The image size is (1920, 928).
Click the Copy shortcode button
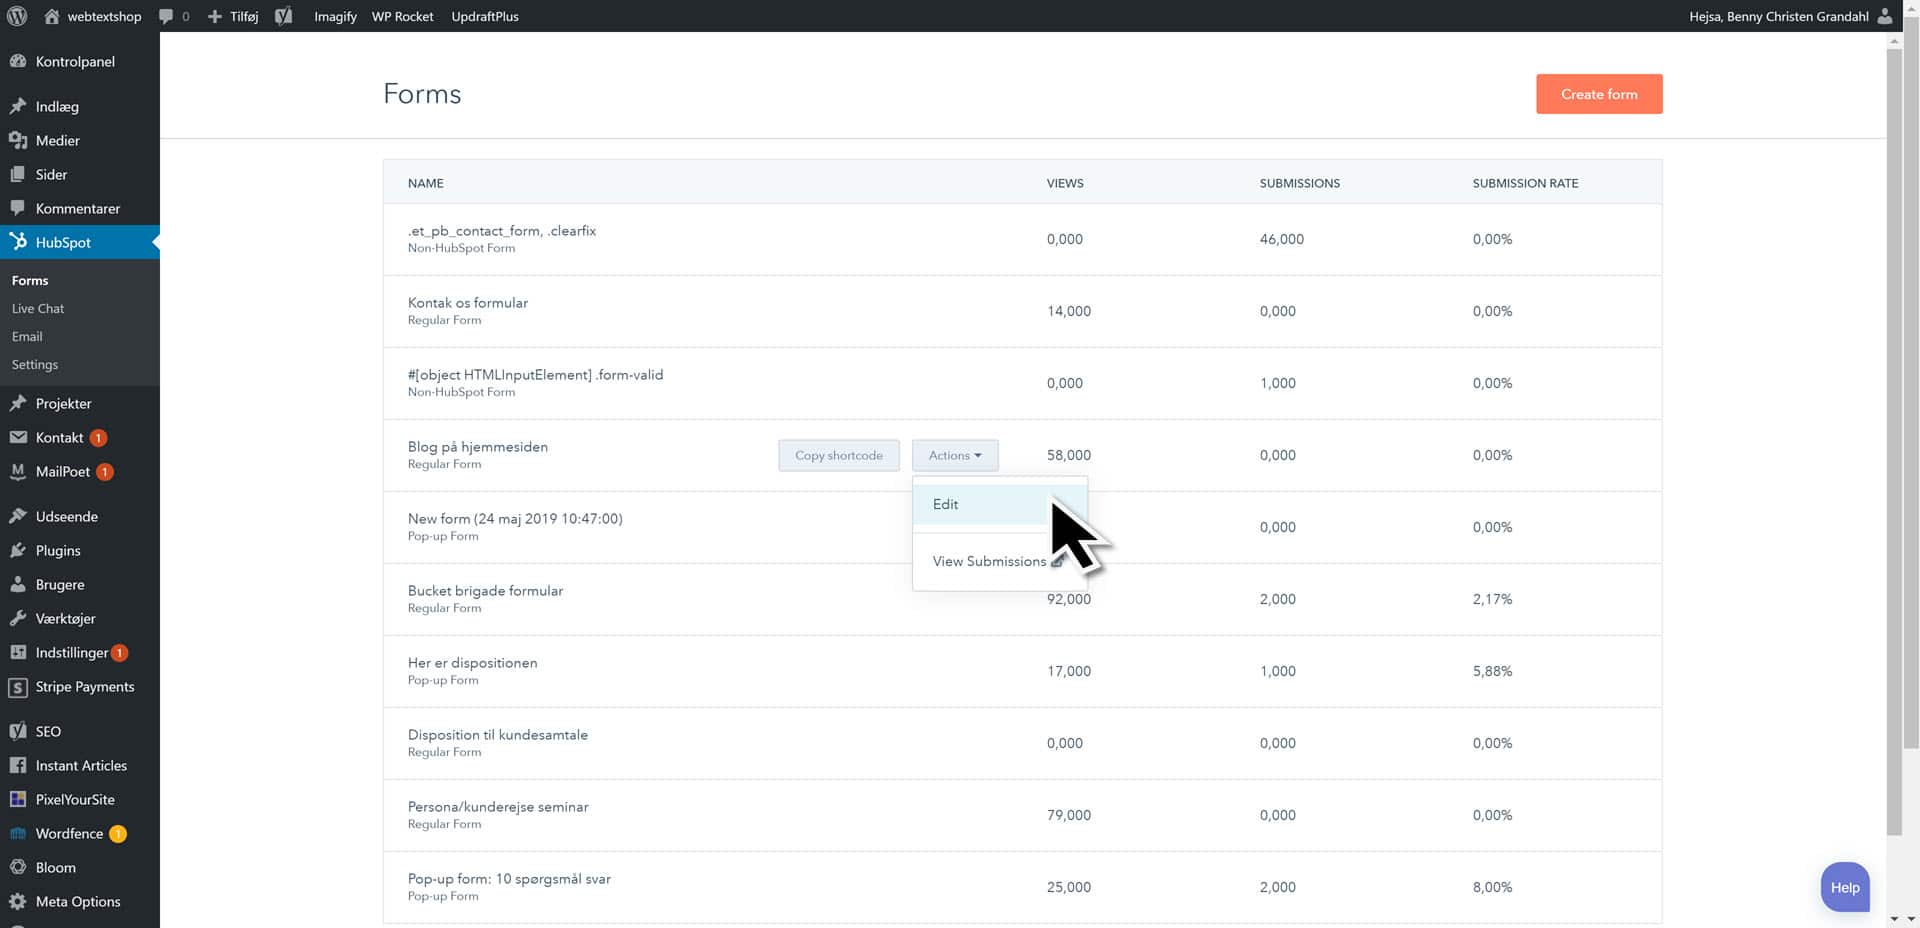point(838,455)
